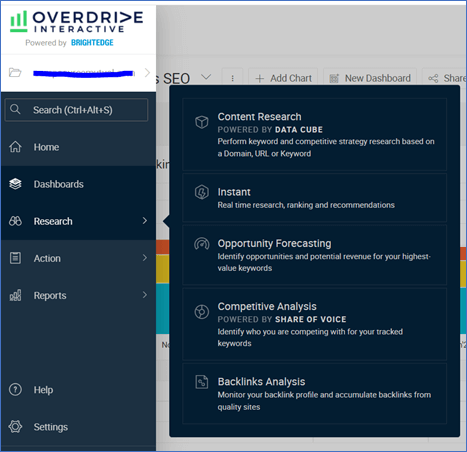Click the Research binoculars icon
This screenshot has height=452, width=467.
click(x=15, y=221)
